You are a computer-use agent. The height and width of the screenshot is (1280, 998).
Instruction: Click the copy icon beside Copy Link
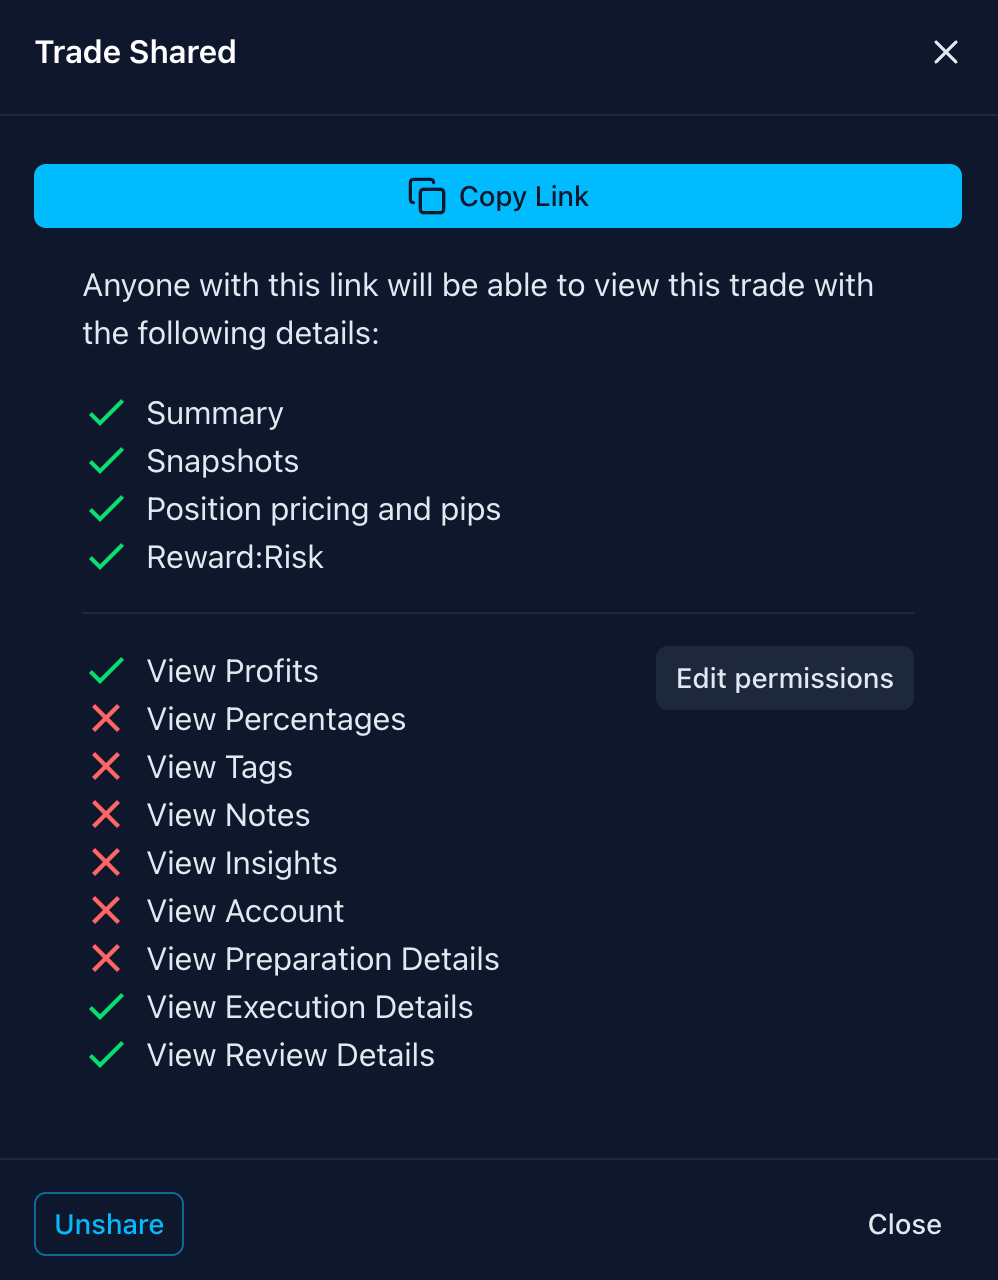click(x=427, y=196)
